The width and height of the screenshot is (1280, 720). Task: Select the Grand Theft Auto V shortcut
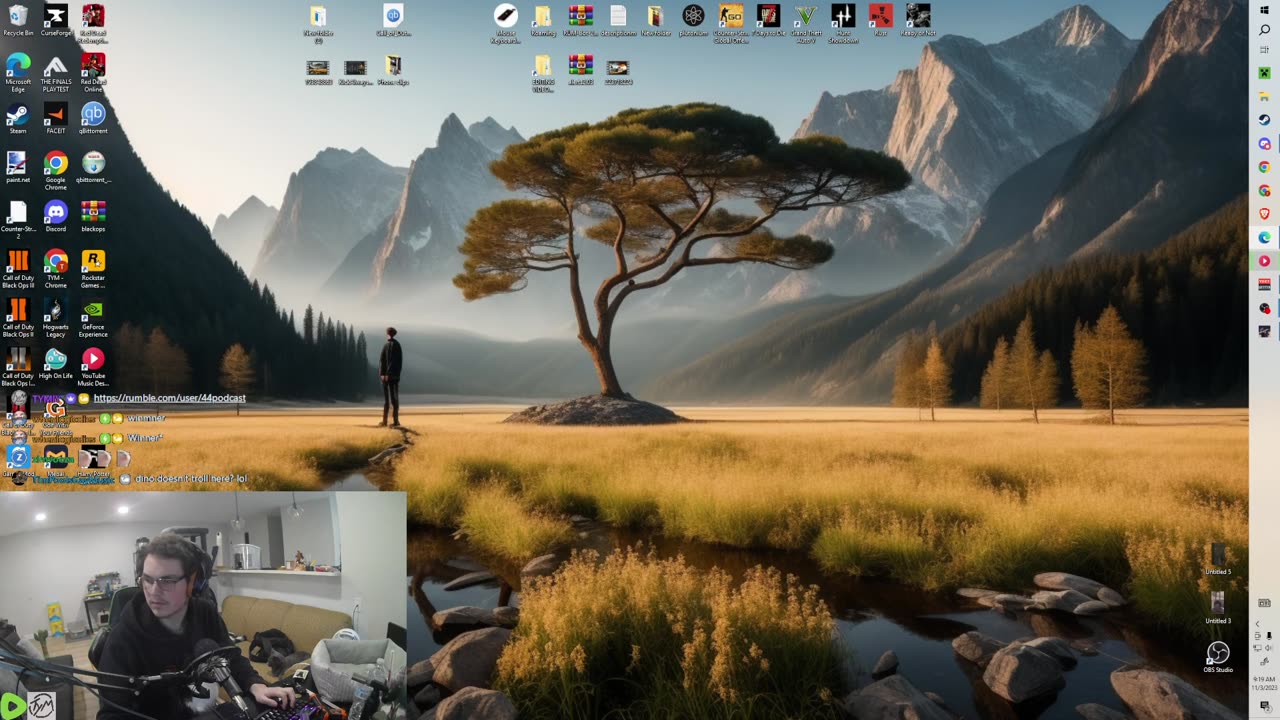pyautogui.click(x=806, y=23)
